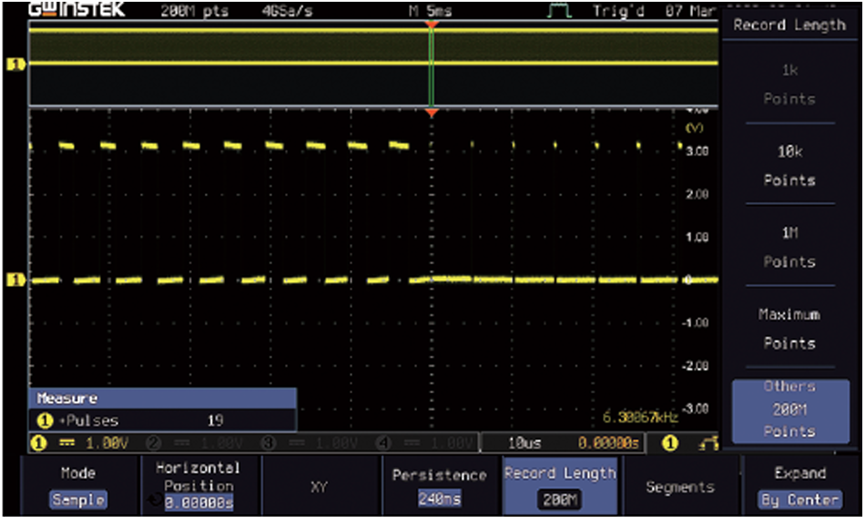Viewport: 865px width, 517px height.
Task: Click the channel 2 indicator in status bar
Action: (x=153, y=443)
